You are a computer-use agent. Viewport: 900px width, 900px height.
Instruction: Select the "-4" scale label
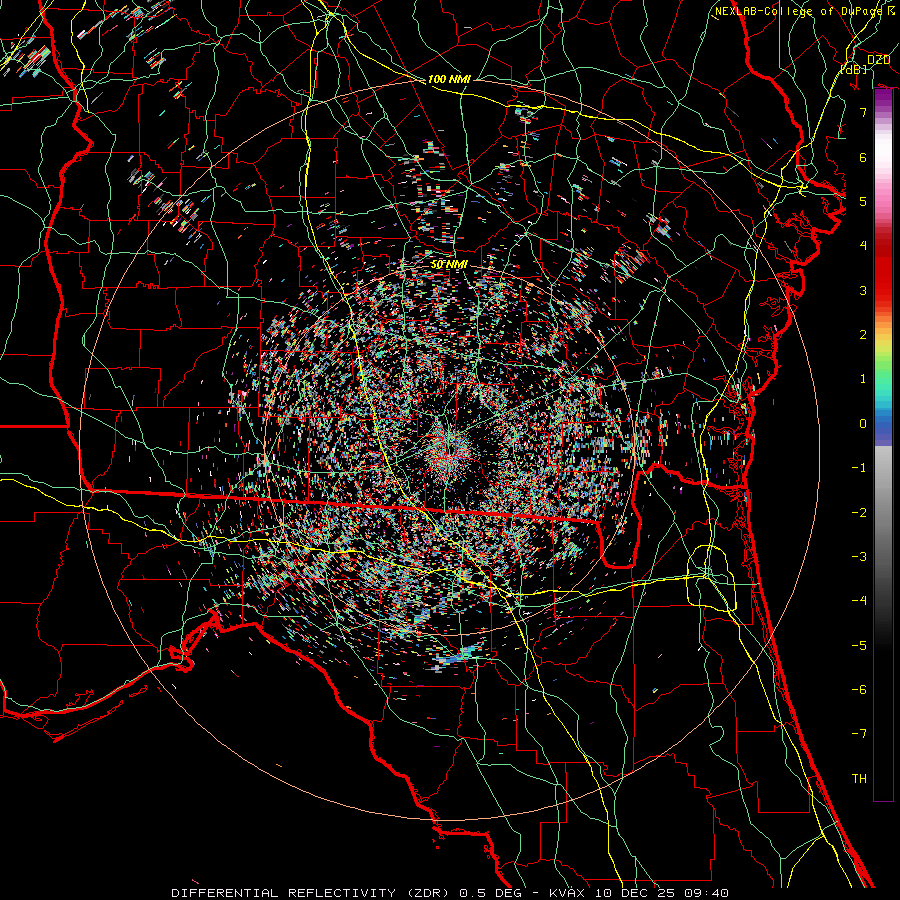(859, 601)
